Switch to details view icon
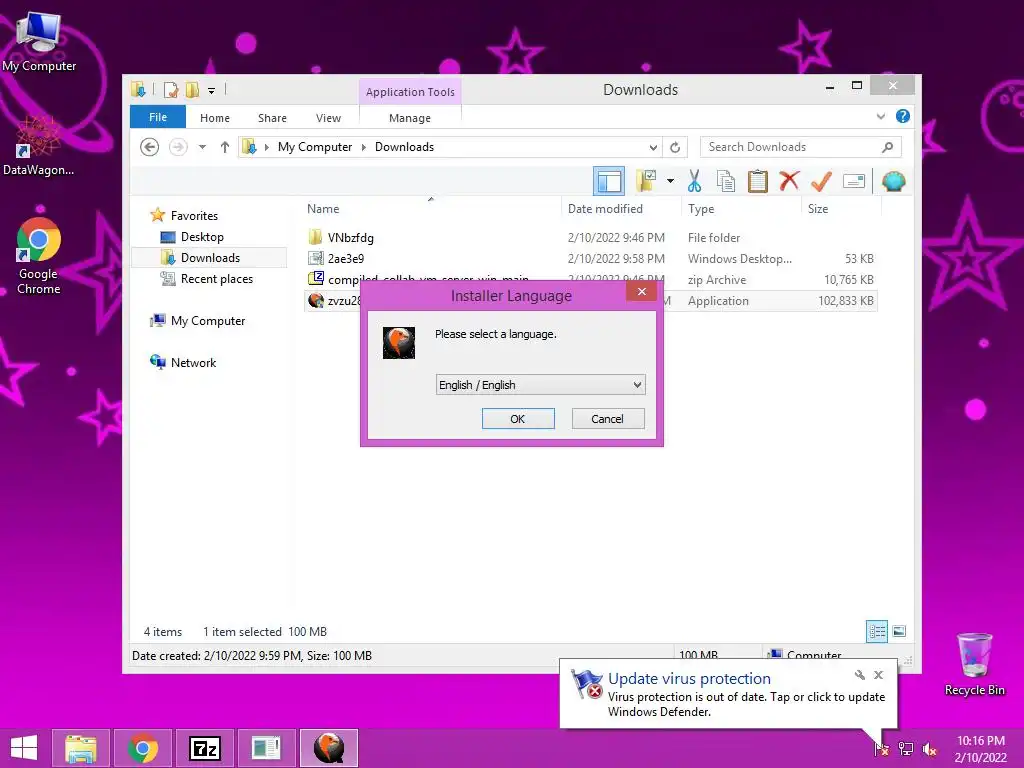Image resolution: width=1024 pixels, height=768 pixels. pyautogui.click(x=876, y=631)
